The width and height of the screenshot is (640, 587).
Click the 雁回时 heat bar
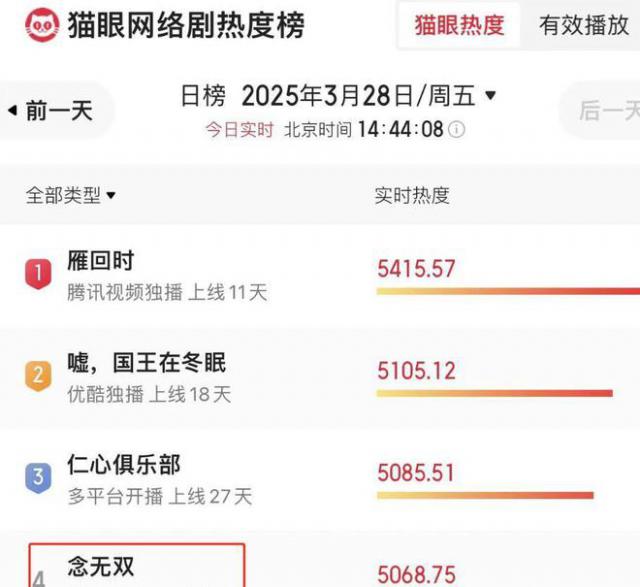507,291
